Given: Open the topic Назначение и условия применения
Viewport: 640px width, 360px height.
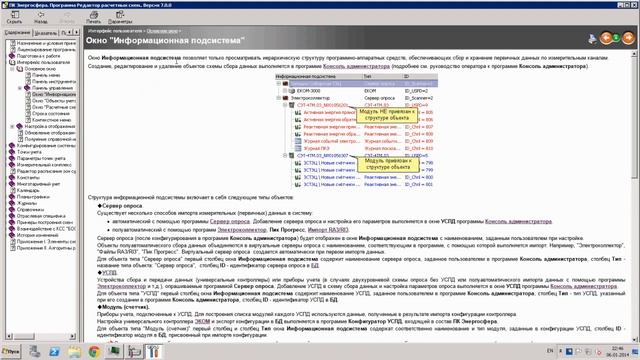Looking at the screenshot, I should (x=46, y=43).
